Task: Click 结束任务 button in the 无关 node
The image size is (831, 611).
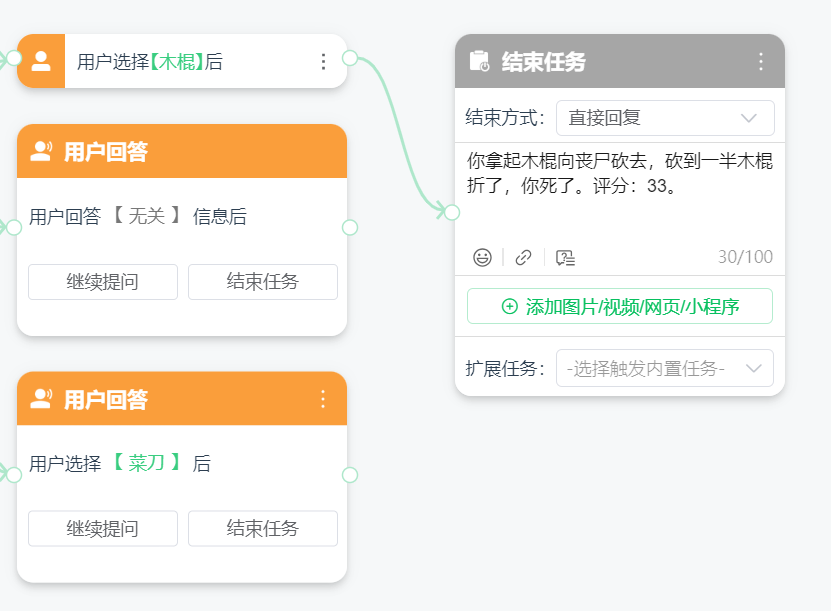Action: click(263, 282)
